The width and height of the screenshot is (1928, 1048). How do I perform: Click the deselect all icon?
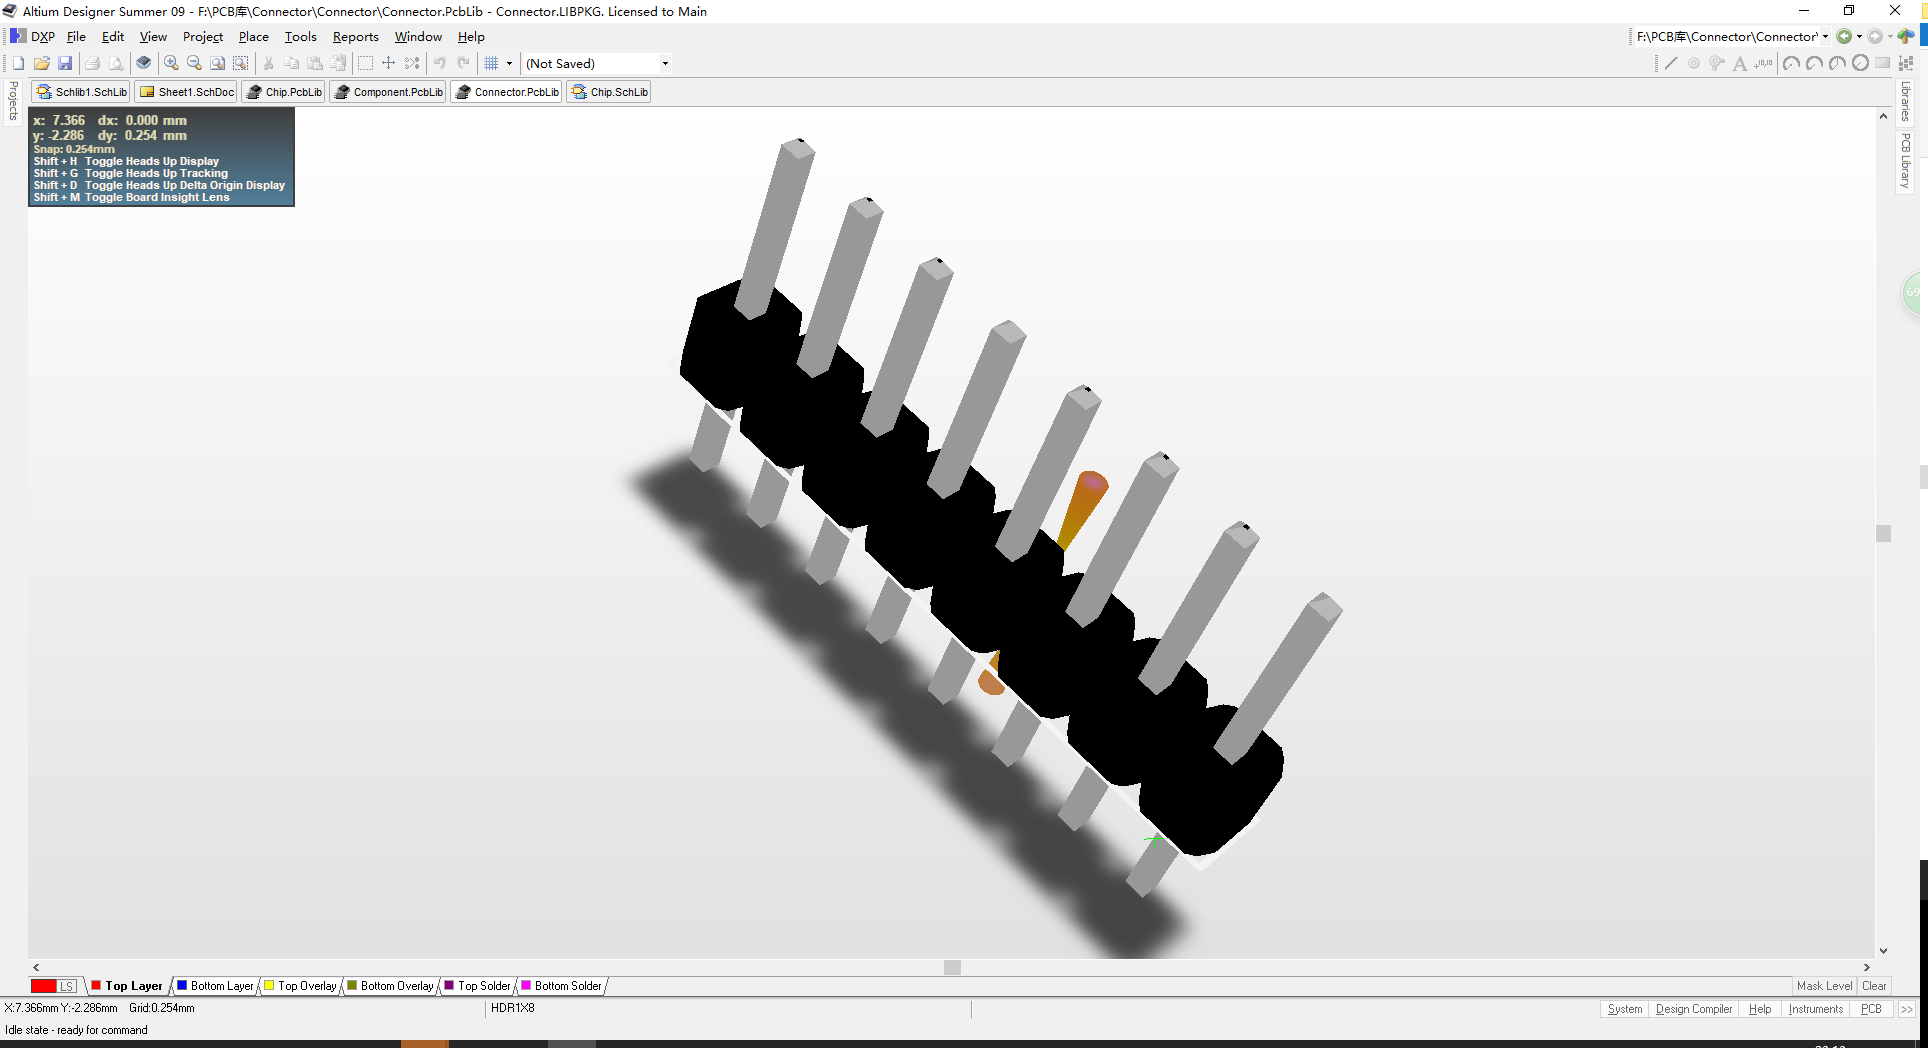point(412,63)
